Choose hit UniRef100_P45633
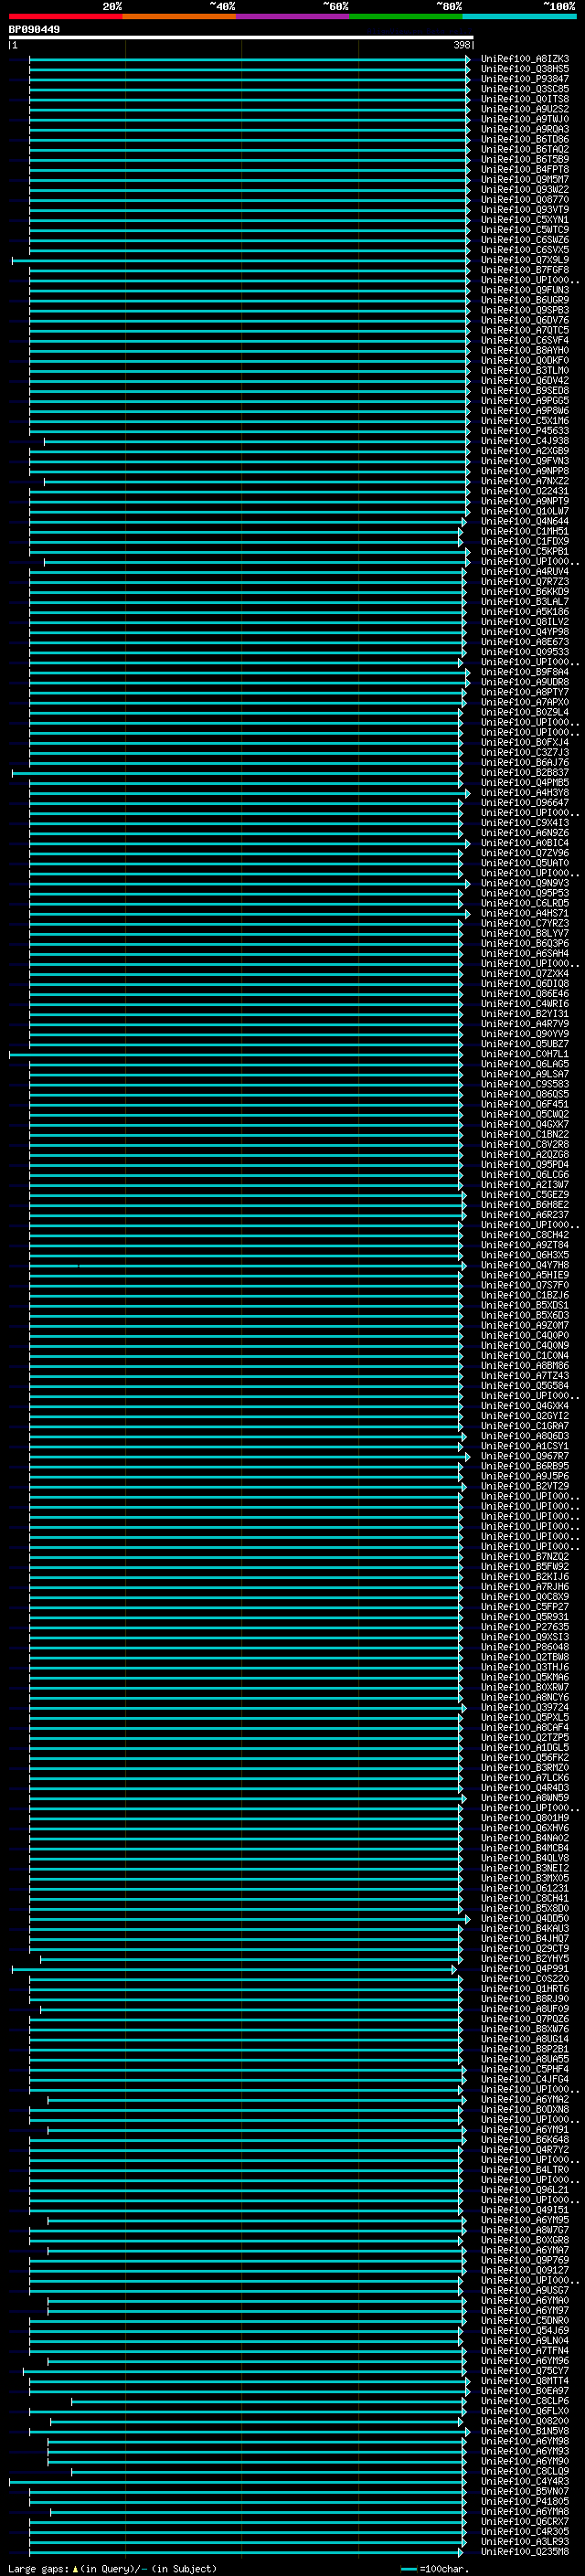 [x=525, y=431]
